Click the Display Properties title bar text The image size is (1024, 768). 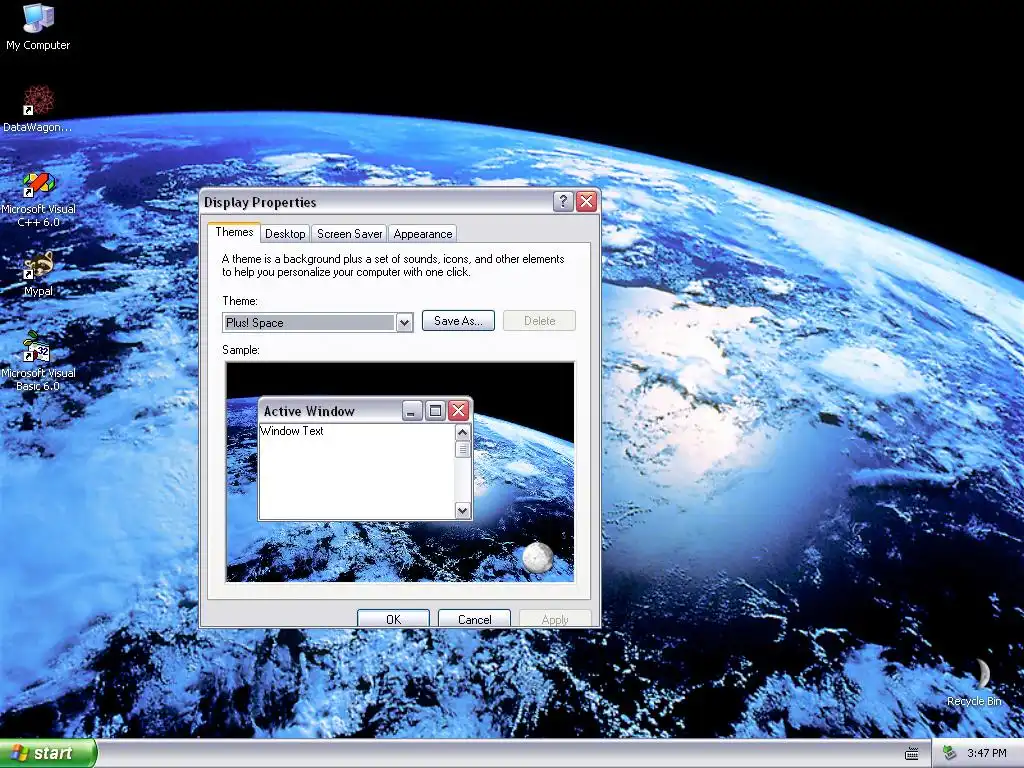coord(260,202)
